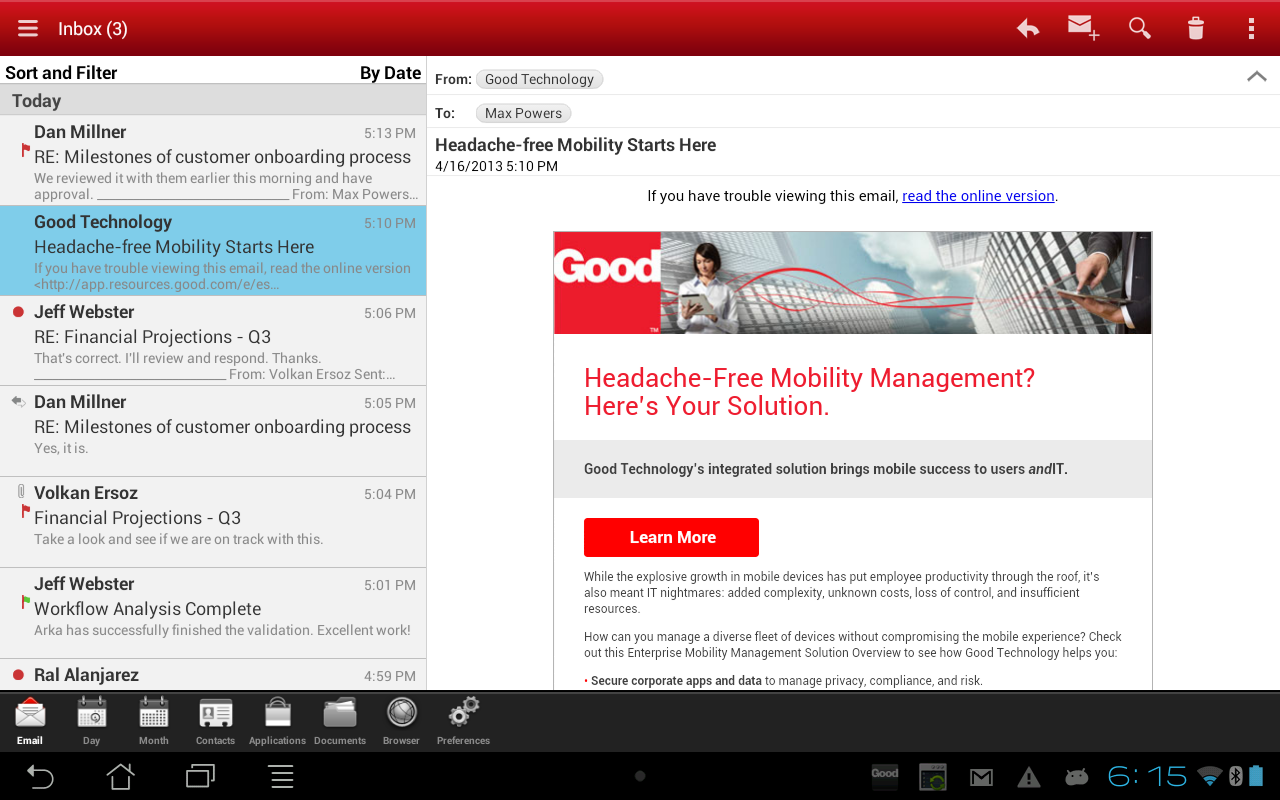
Task: Toggle red flag on Dan Millner 5:13 PM email
Action: click(x=26, y=150)
